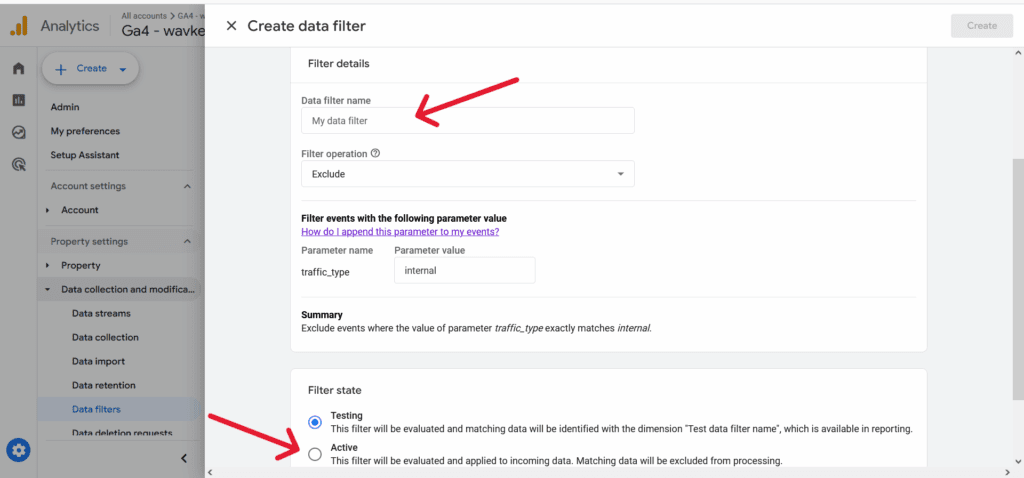The height and width of the screenshot is (478, 1024).
Task: Open 'How do I append this parameter' link
Action: 400,231
